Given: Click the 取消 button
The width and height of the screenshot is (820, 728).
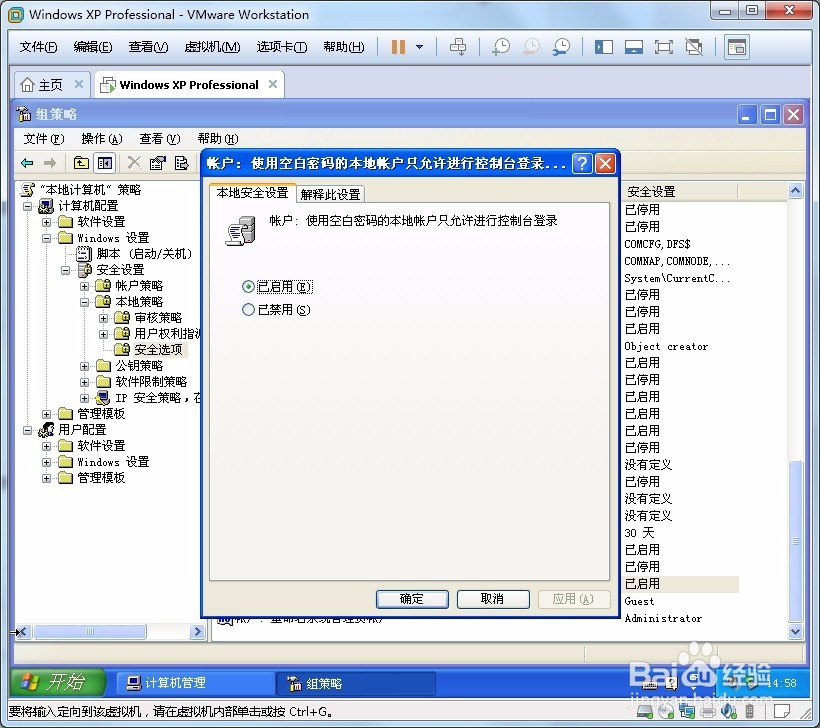Looking at the screenshot, I should pos(493,599).
